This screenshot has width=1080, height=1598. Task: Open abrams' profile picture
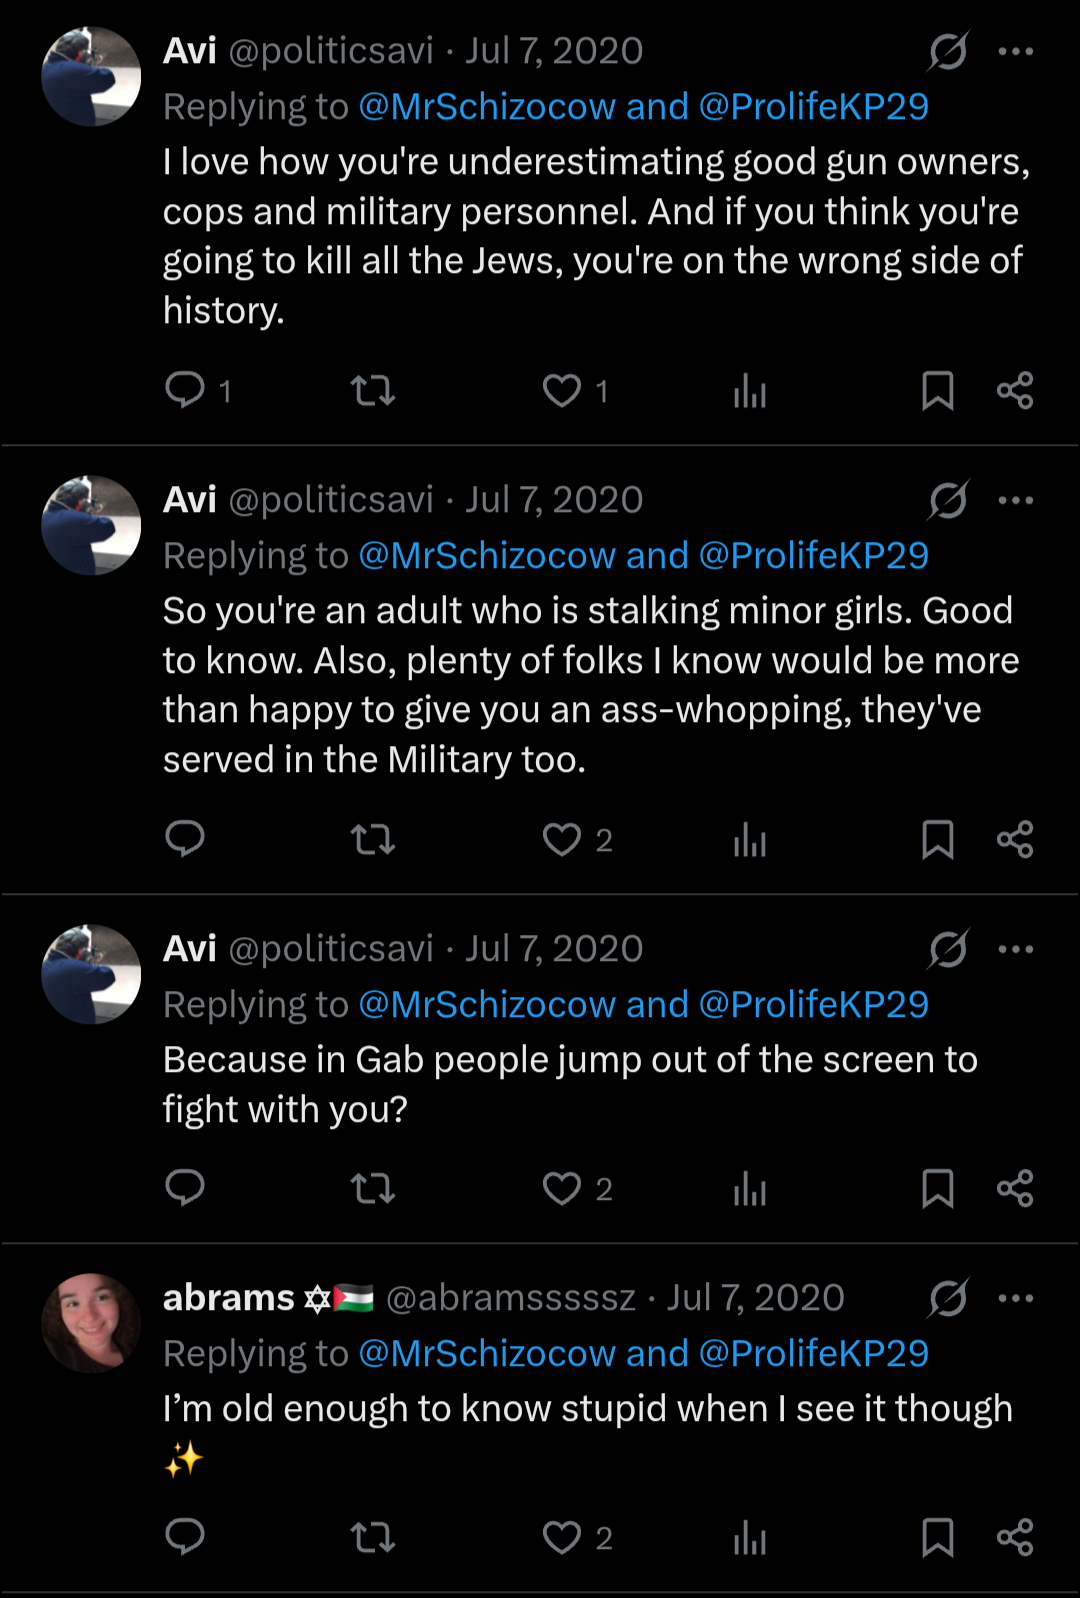pos(91,1322)
